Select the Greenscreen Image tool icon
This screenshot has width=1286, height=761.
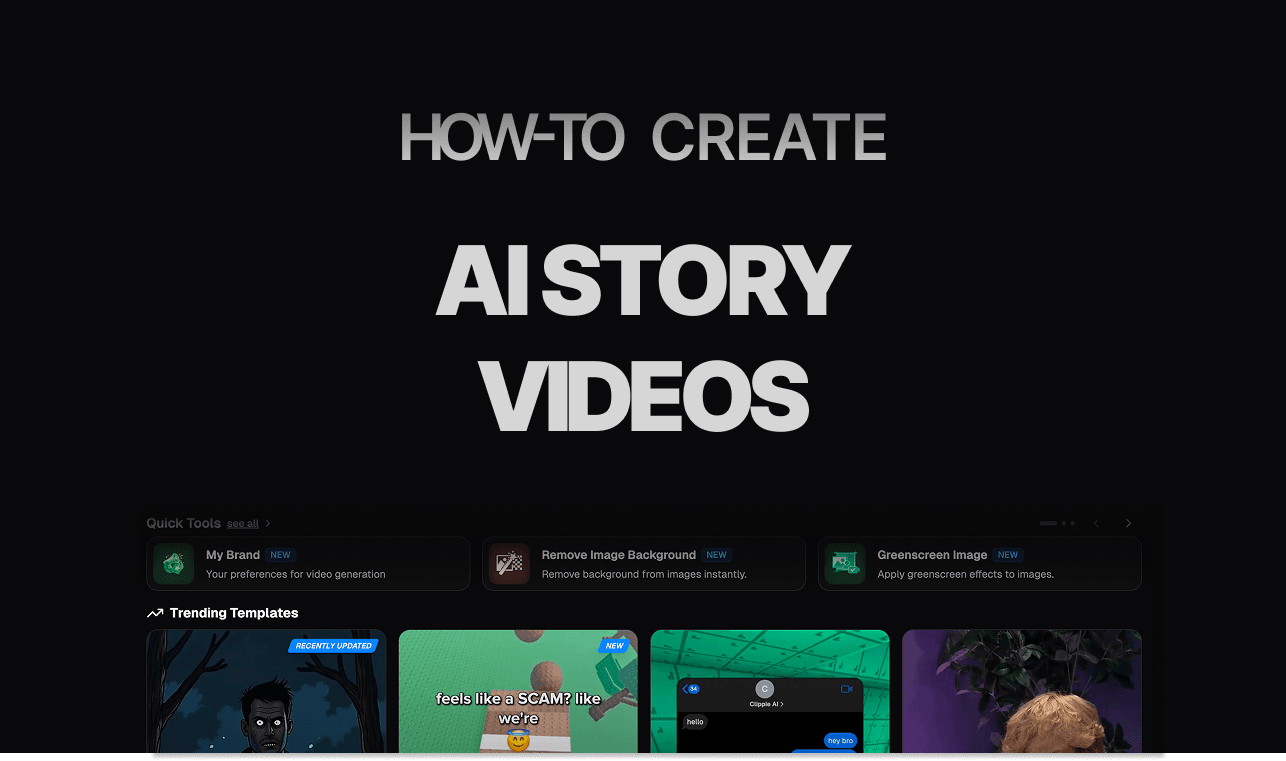(x=845, y=563)
